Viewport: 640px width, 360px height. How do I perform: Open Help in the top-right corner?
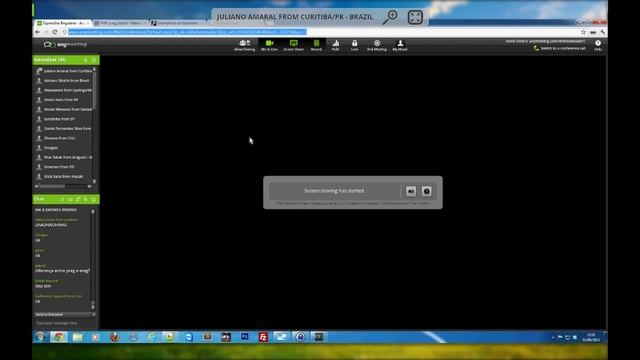click(598, 45)
